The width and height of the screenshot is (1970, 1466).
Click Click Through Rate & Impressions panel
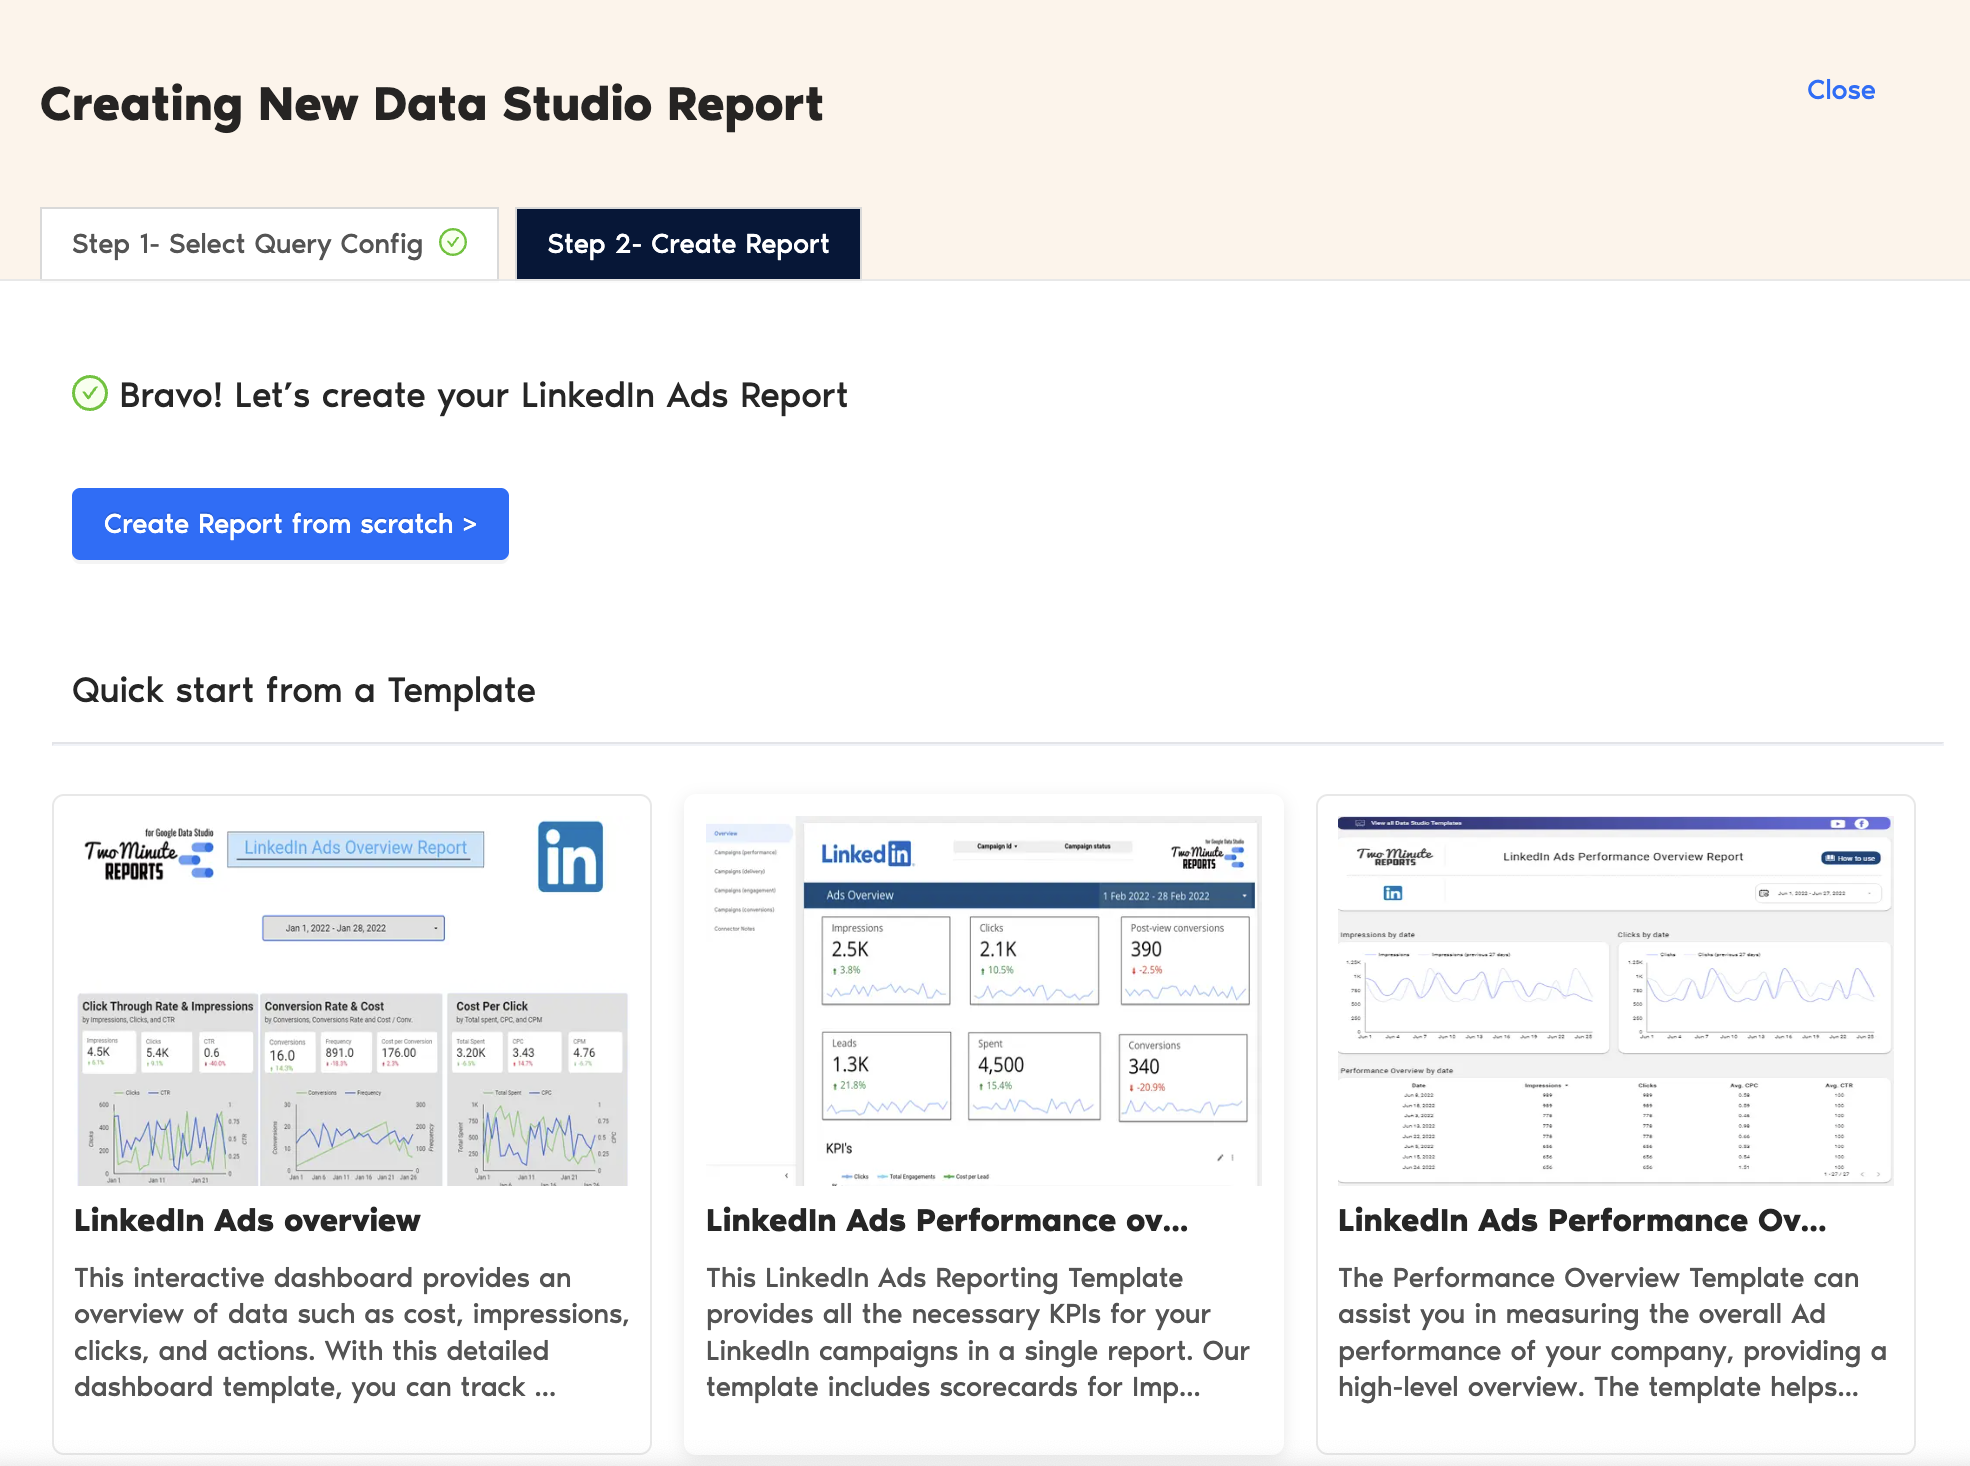[168, 1090]
